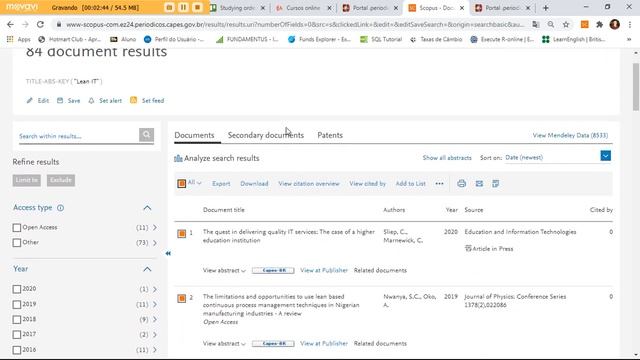Click the search within results magnifier button

coord(146,135)
